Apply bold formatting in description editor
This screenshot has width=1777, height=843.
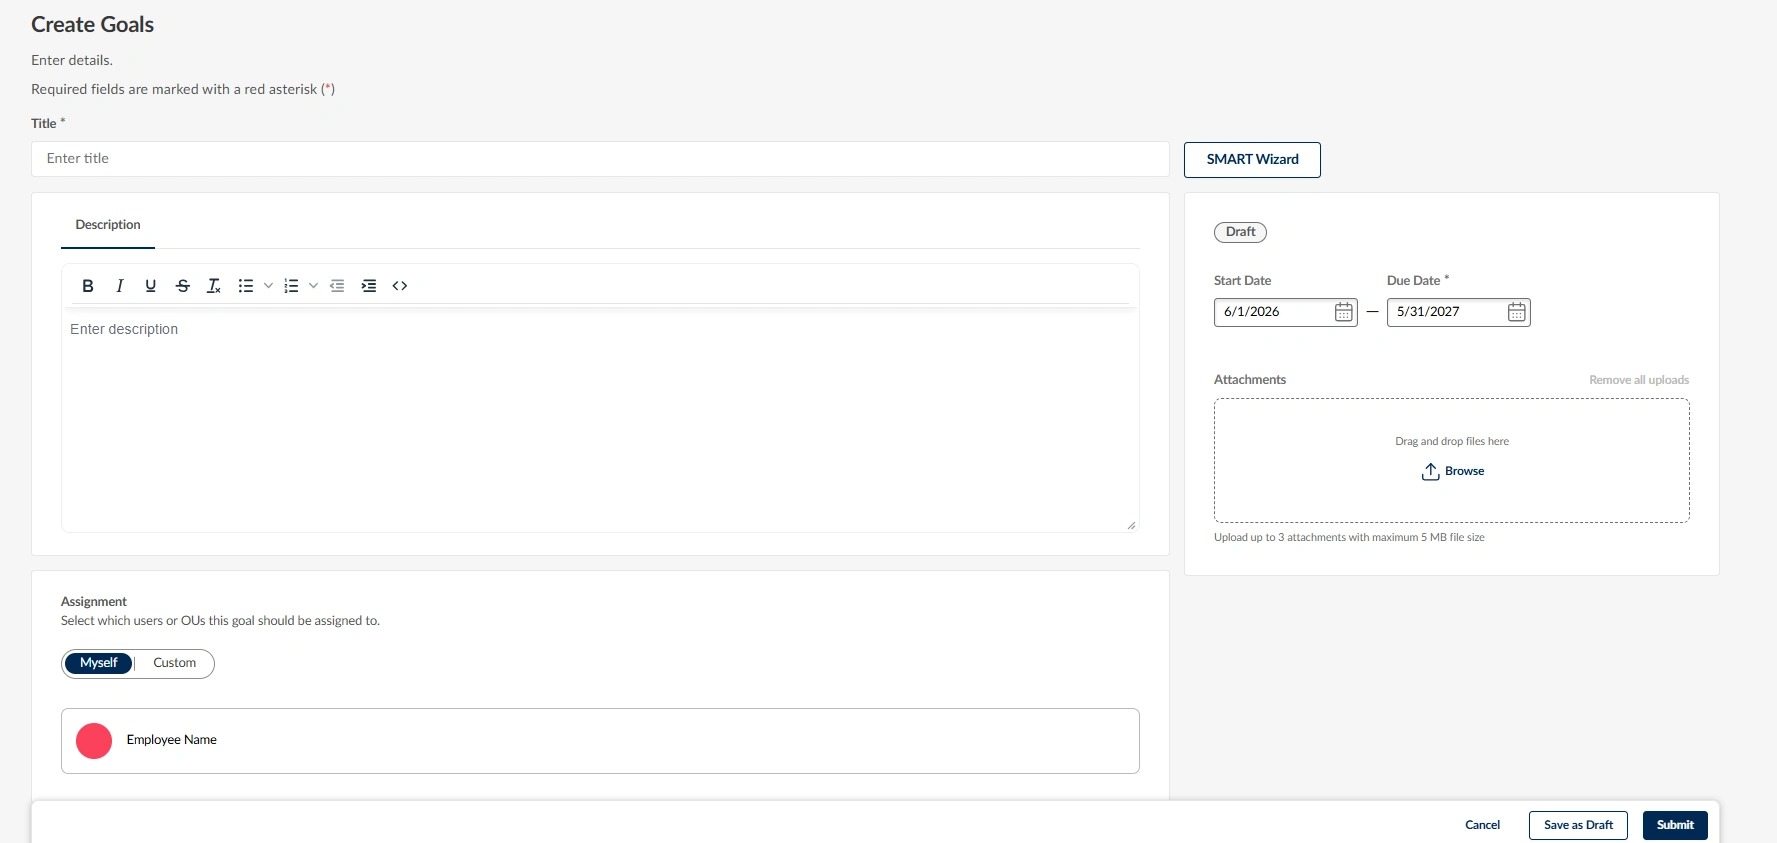[88, 286]
